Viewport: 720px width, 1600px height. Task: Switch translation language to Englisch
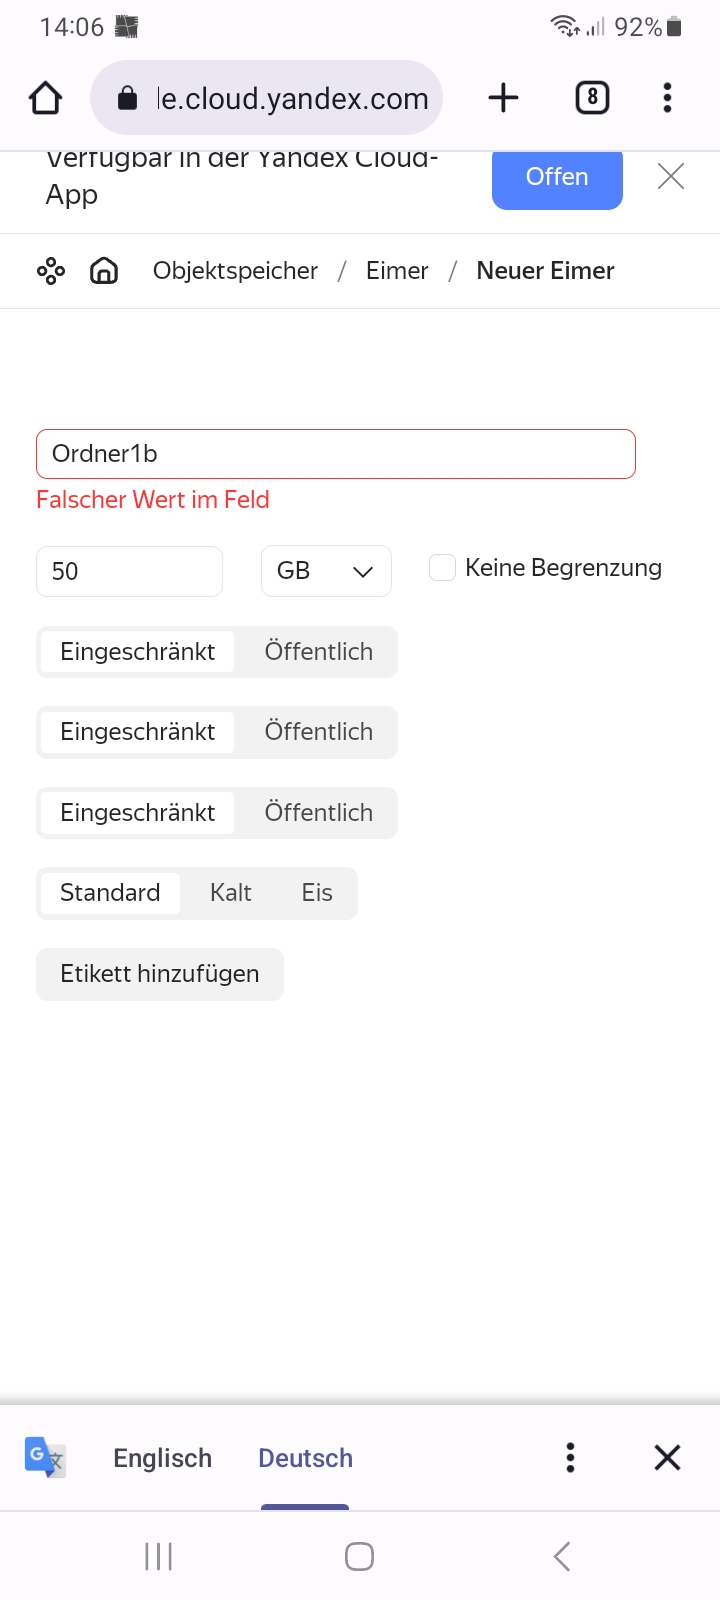(162, 1457)
